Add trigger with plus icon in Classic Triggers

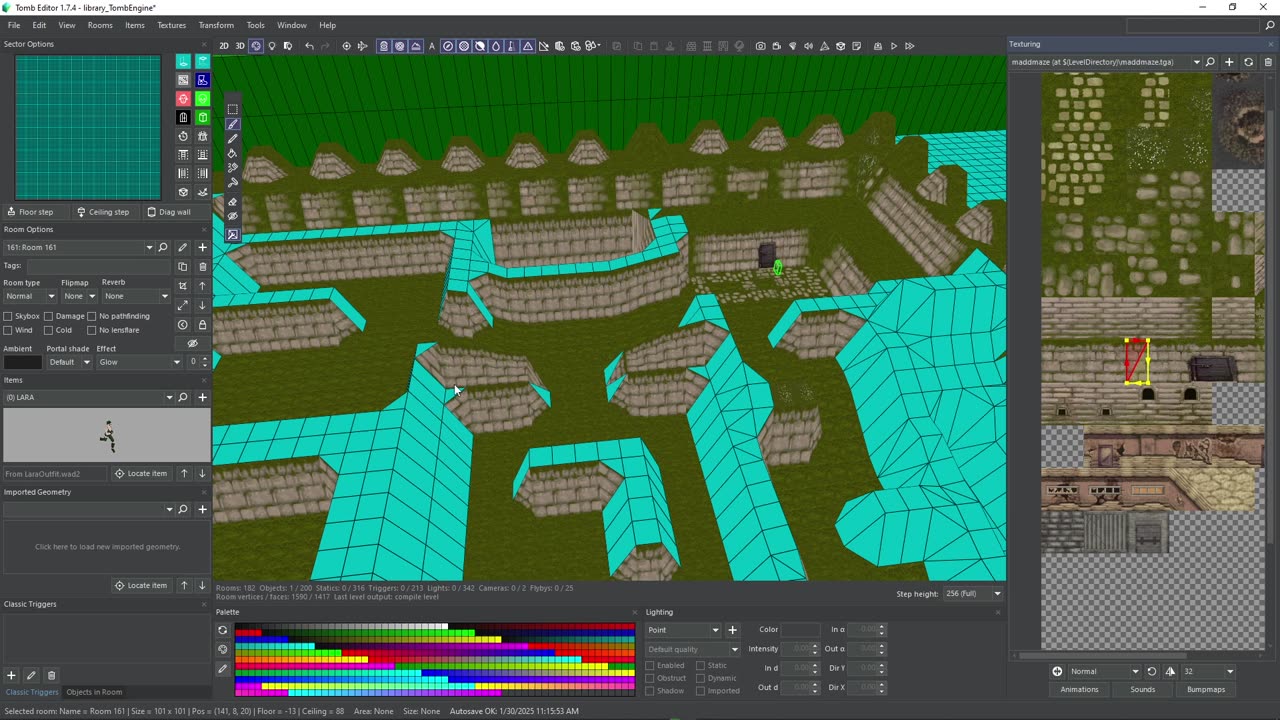pos(11,675)
